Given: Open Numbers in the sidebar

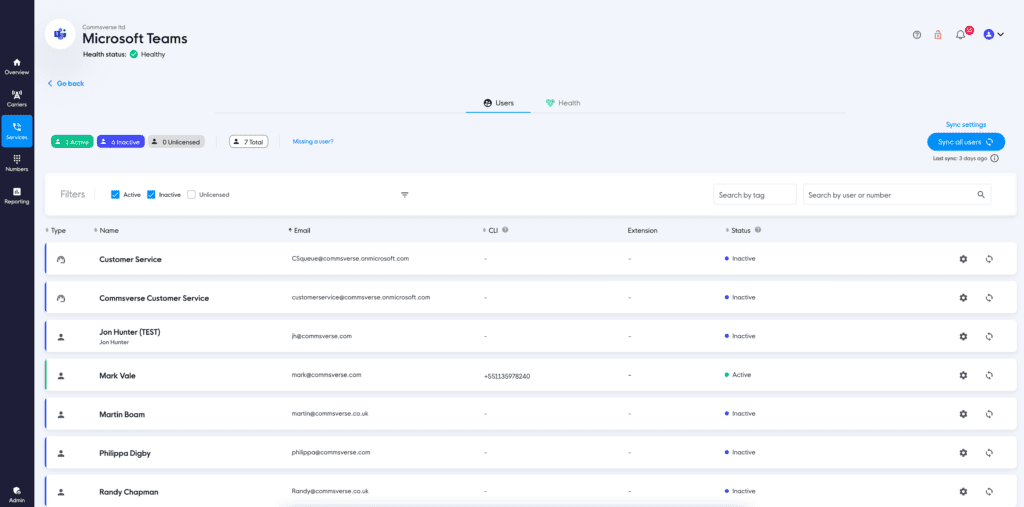Looking at the screenshot, I should click(17, 163).
